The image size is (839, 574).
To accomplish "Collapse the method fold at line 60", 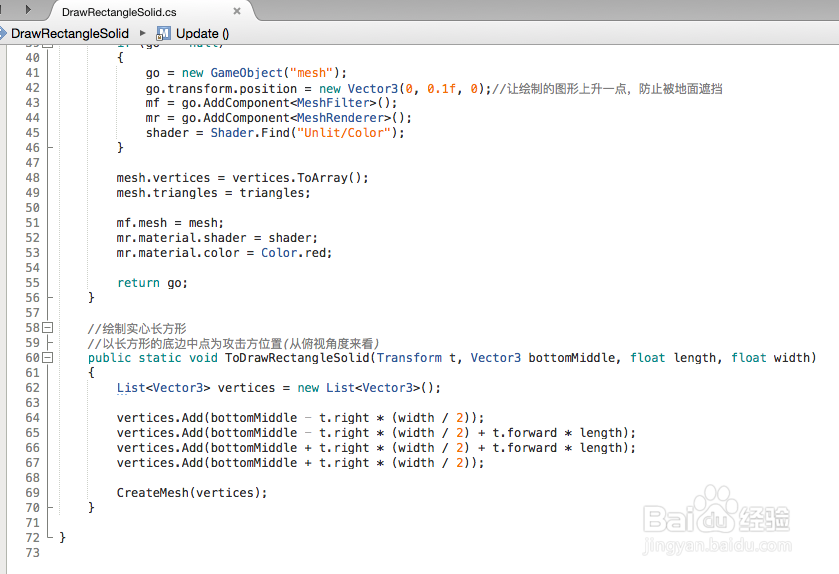I will [48, 357].
